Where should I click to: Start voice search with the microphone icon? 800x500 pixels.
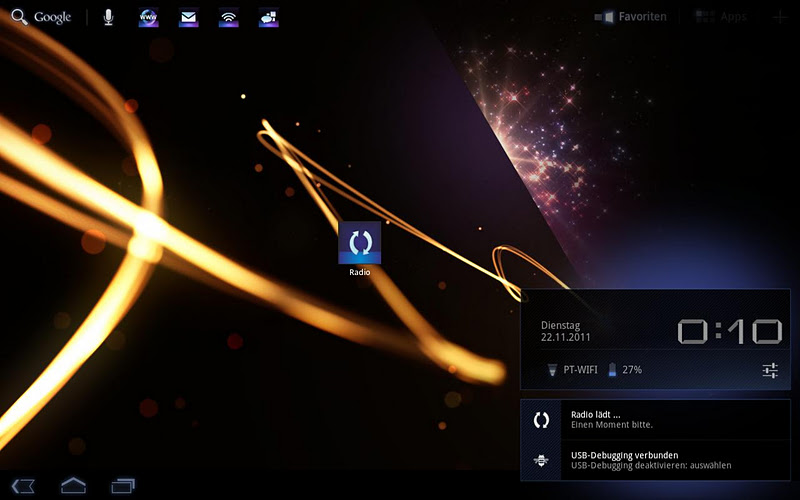point(108,17)
